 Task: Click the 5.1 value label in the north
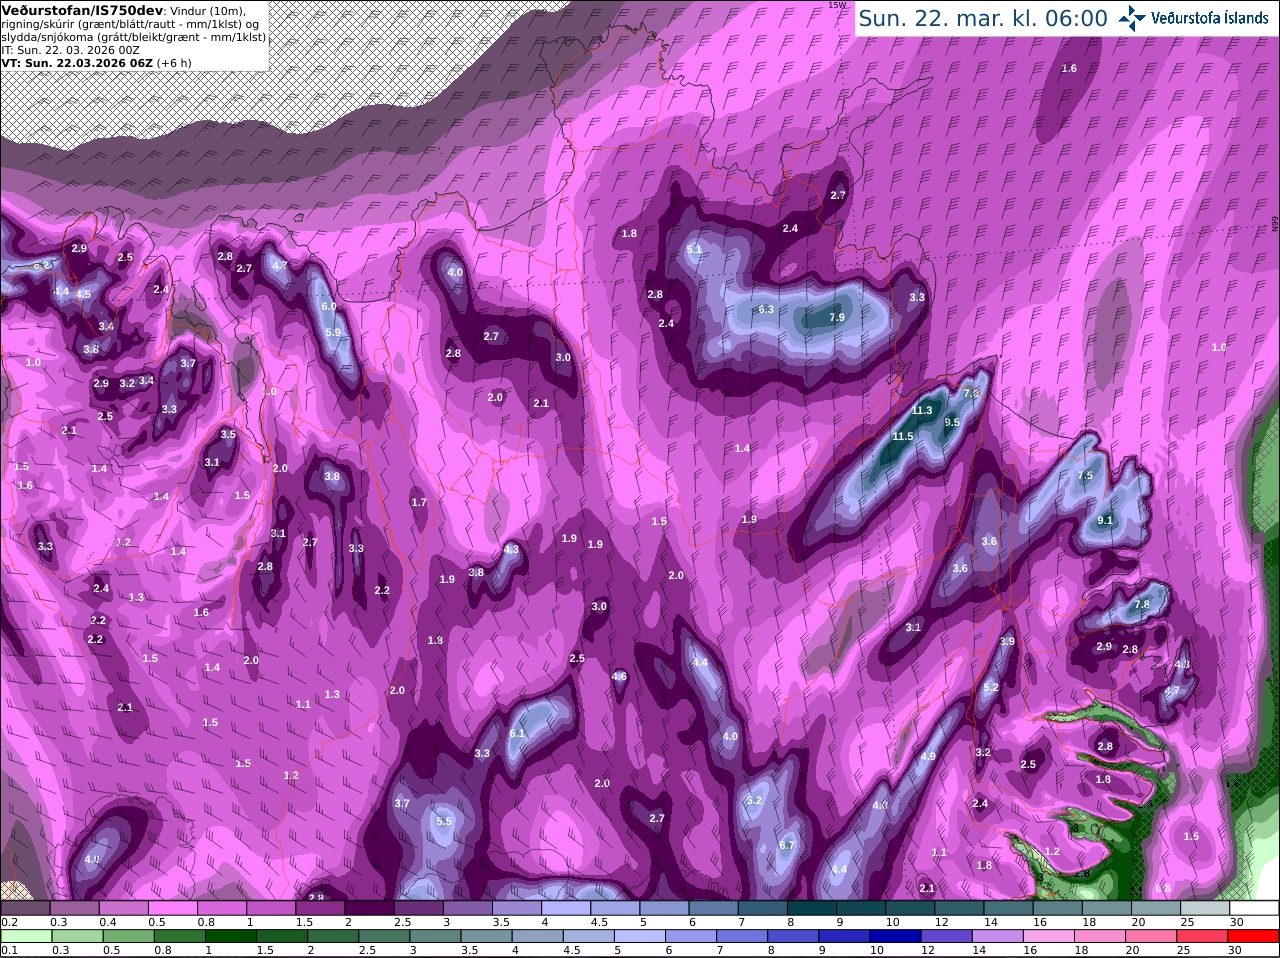coord(694,249)
